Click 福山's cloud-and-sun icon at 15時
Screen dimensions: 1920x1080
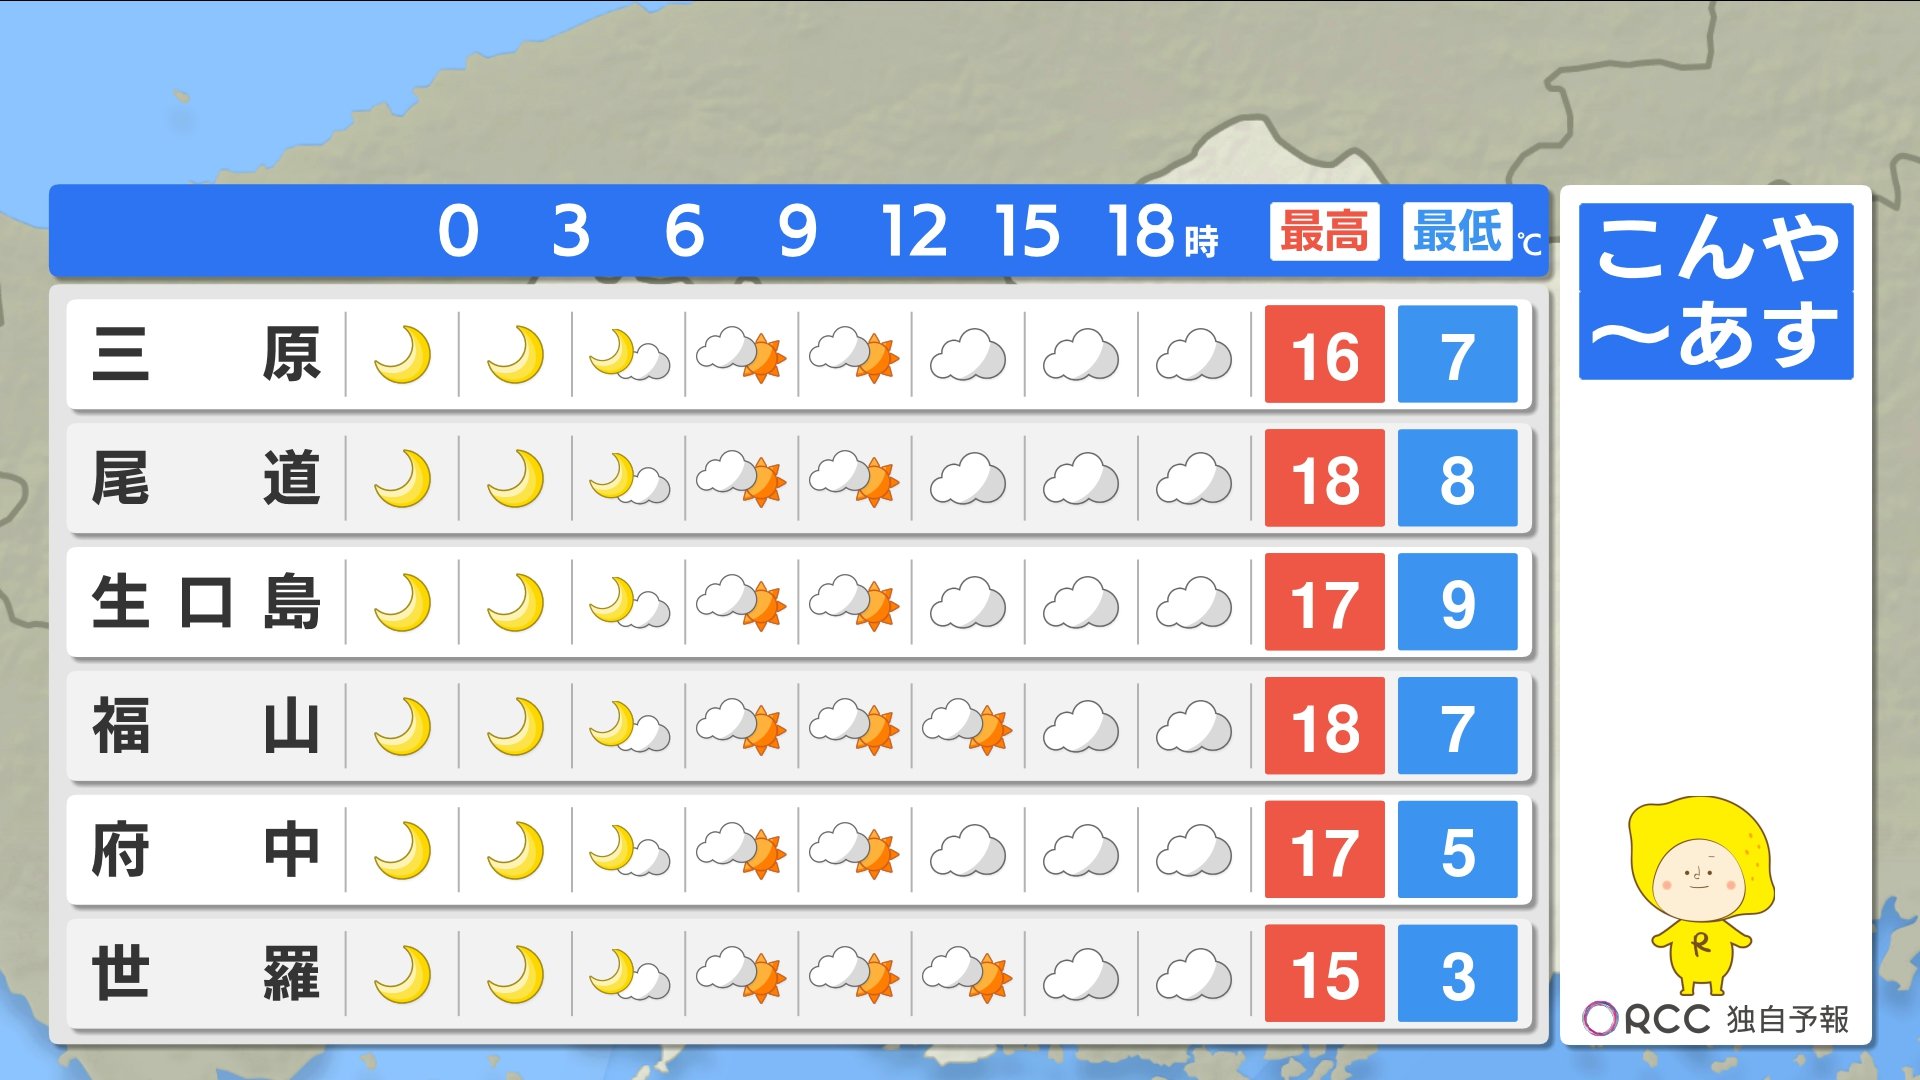[x=967, y=727]
